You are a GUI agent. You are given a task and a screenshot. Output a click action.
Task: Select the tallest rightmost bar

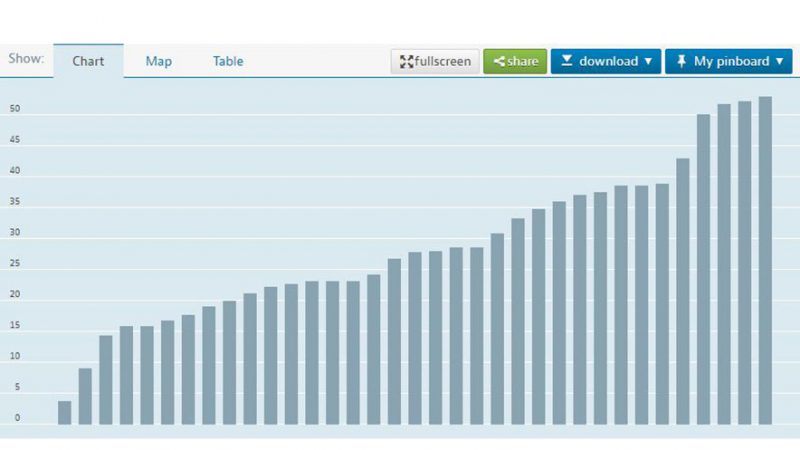point(765,260)
